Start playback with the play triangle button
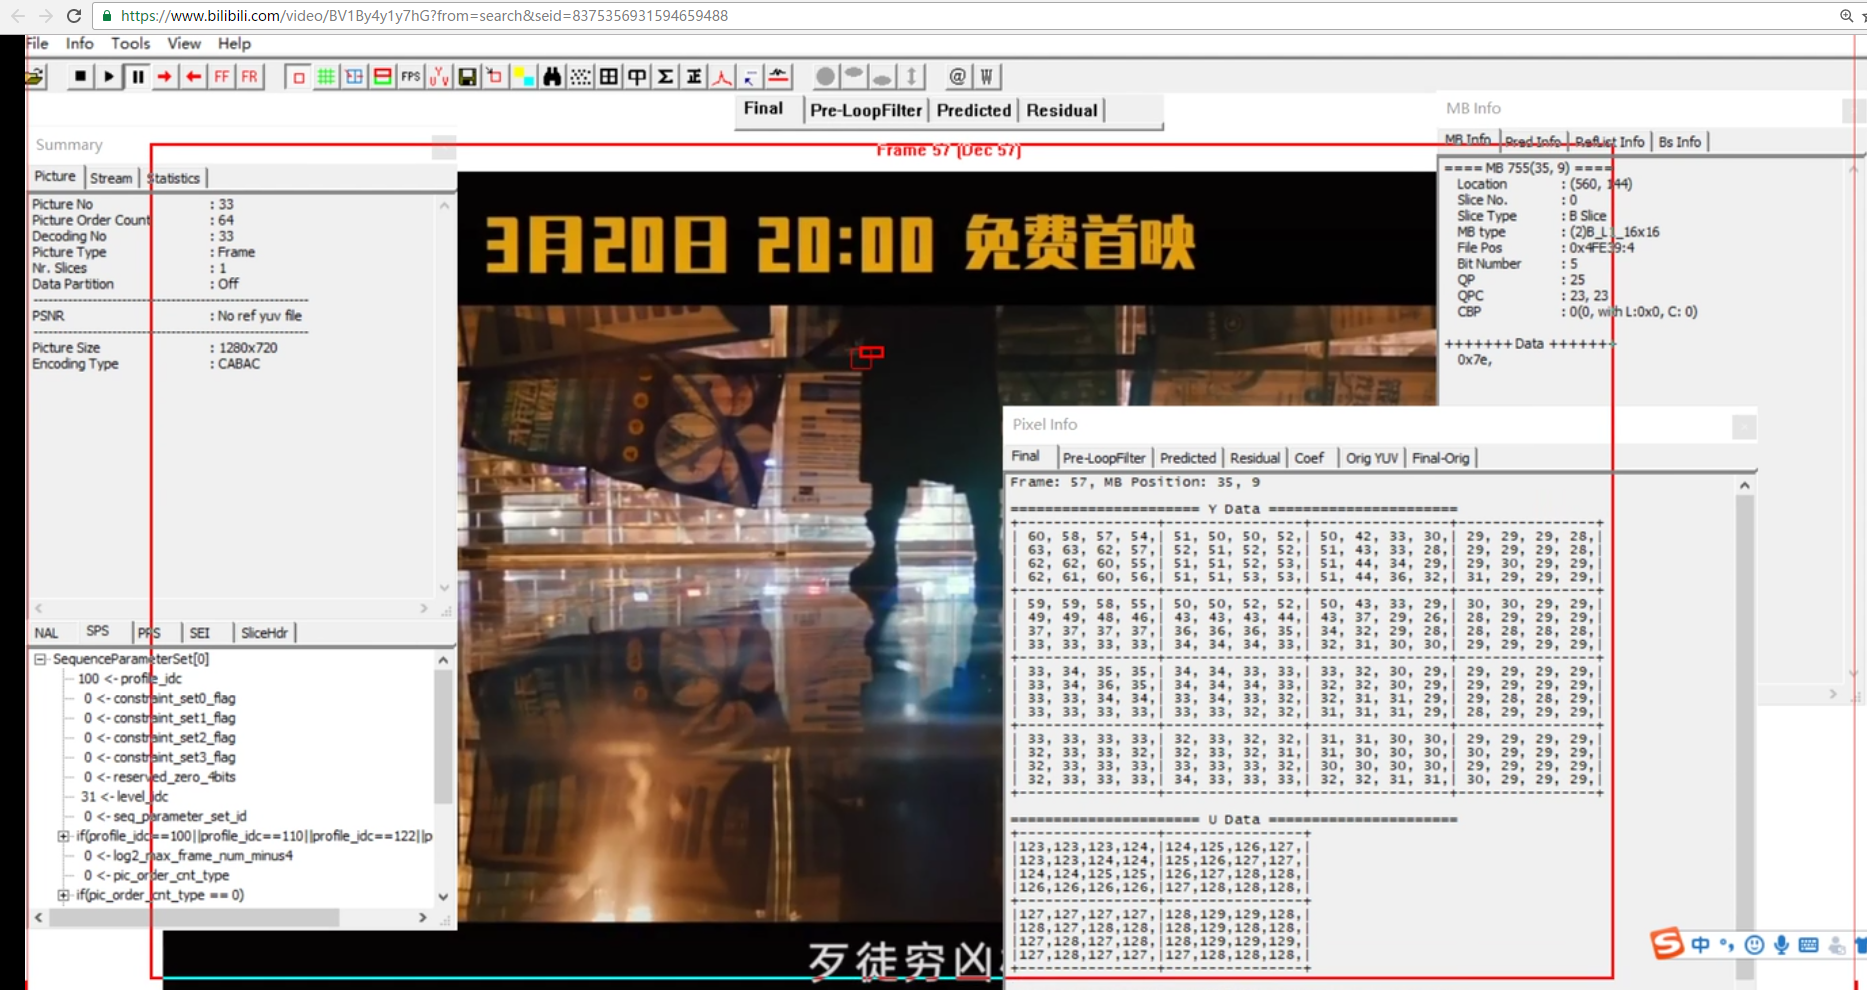1867x990 pixels. [x=109, y=76]
